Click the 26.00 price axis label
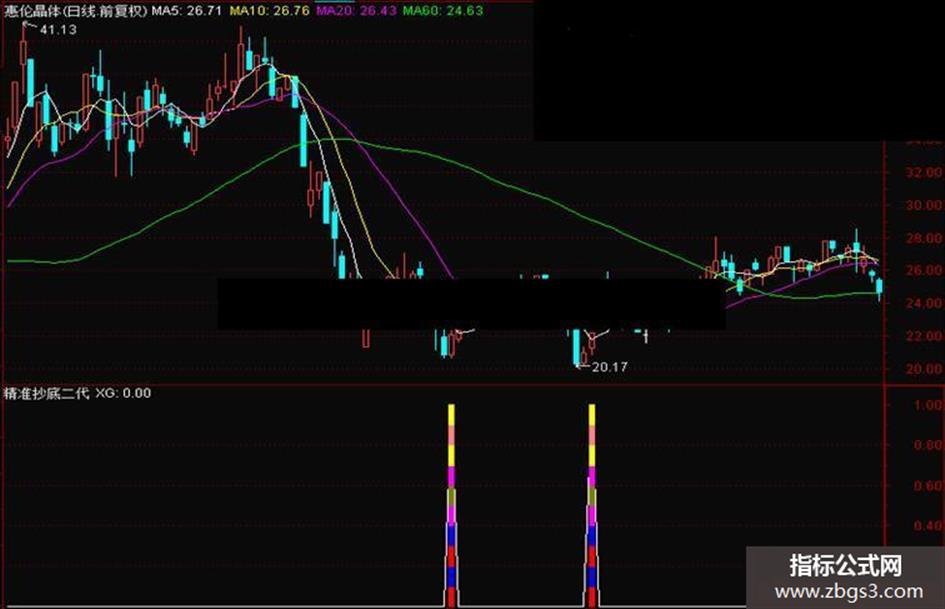This screenshot has width=945, height=609. click(924, 271)
